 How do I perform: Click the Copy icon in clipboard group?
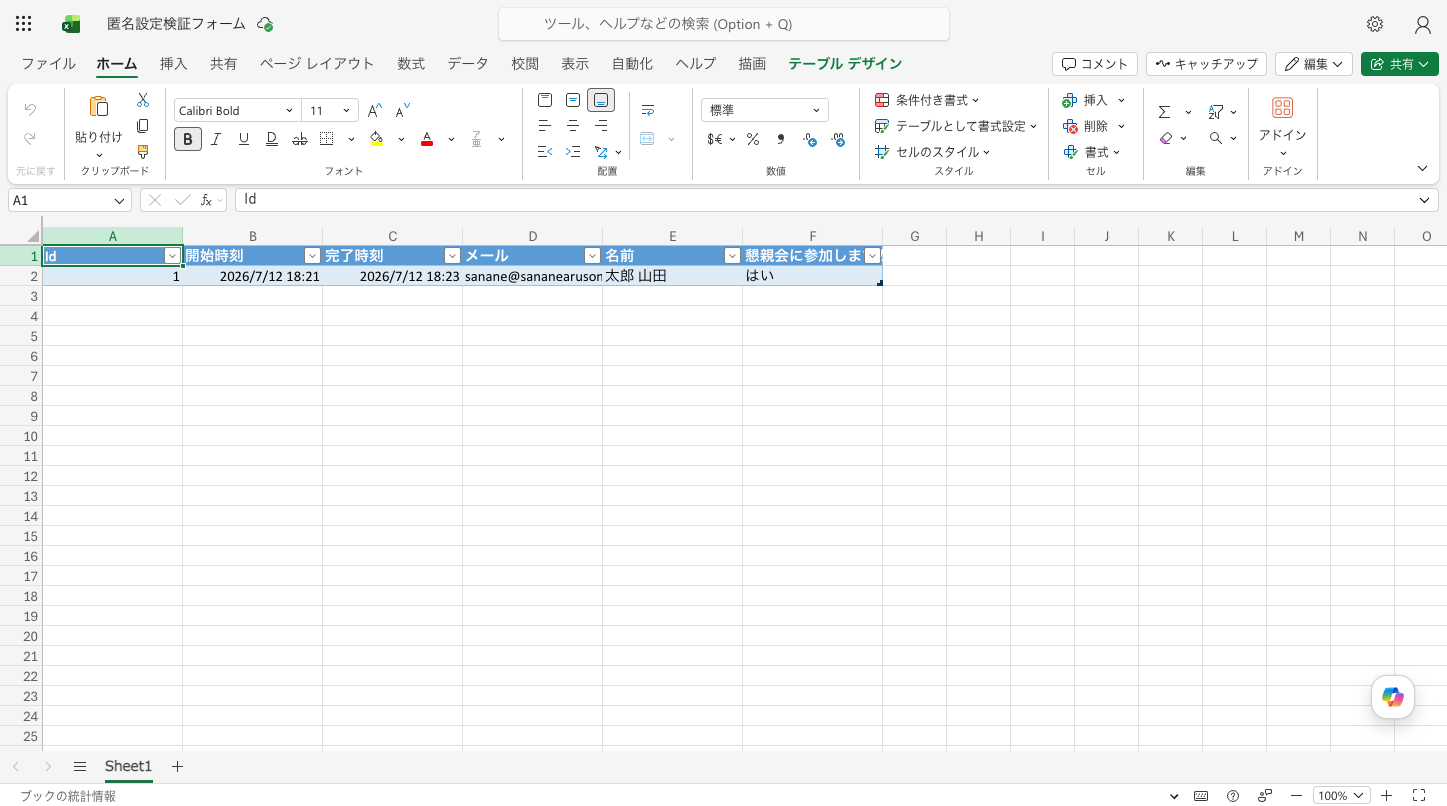[143, 126]
